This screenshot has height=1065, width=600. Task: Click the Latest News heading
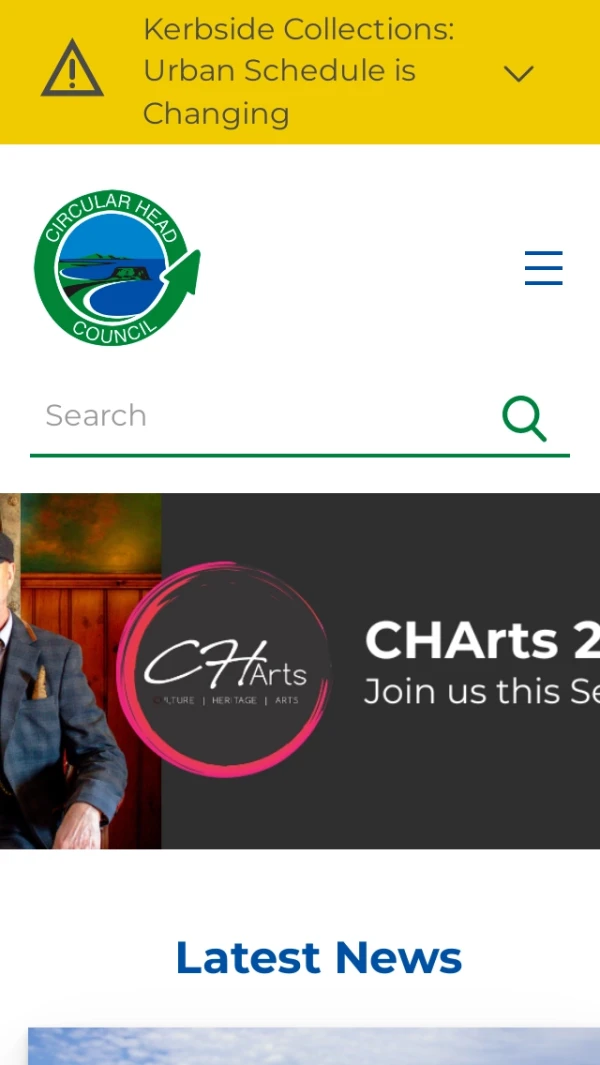click(319, 958)
